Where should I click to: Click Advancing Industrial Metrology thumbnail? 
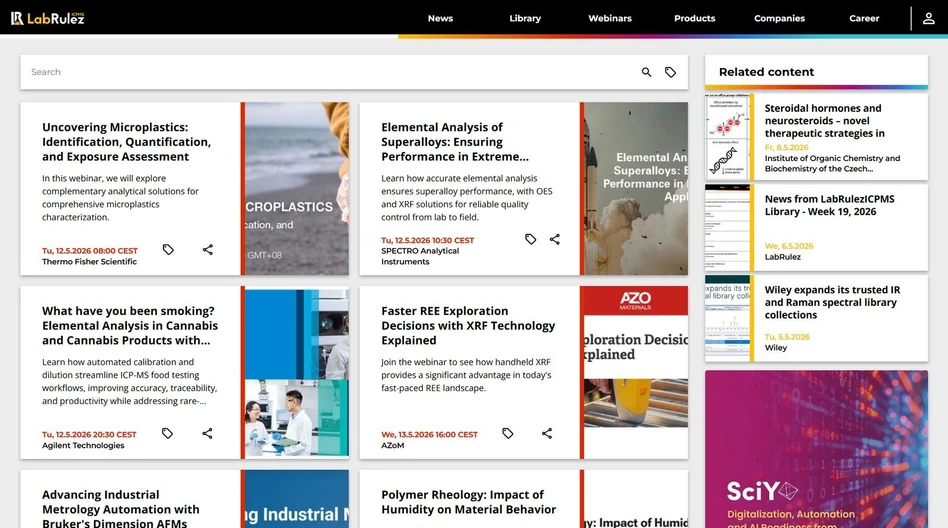[297, 499]
